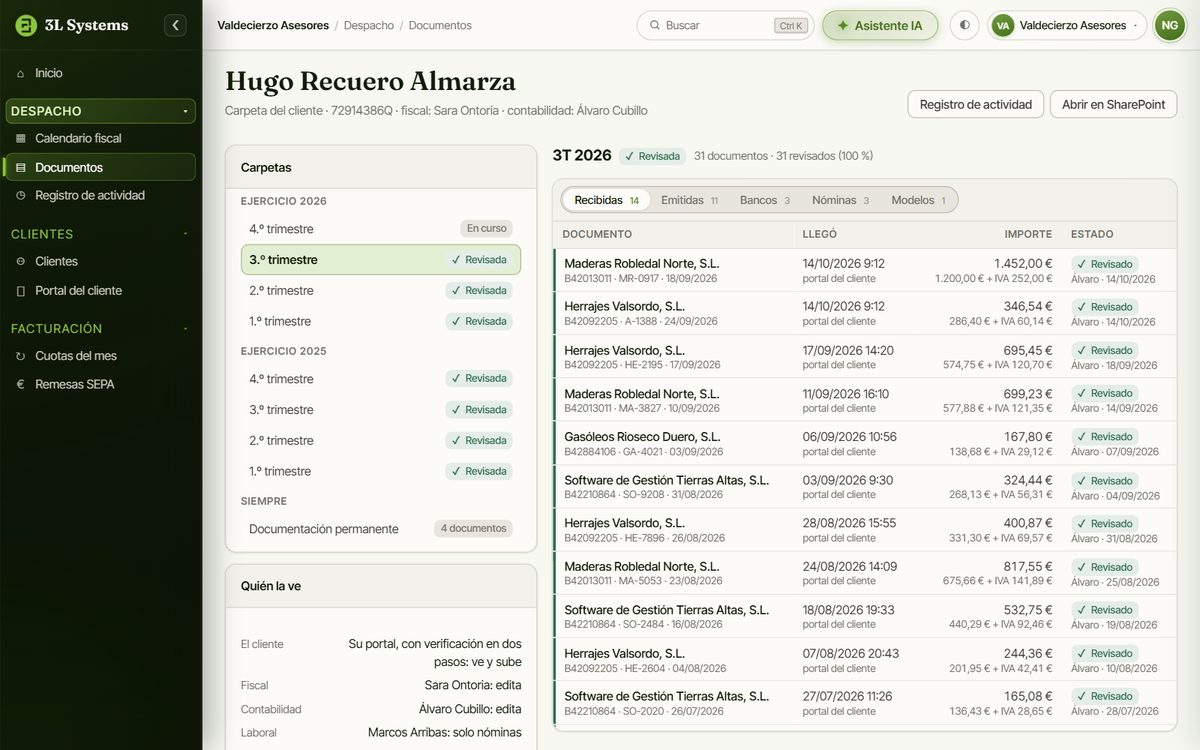Open the Documentación permanente folder

(x=381, y=529)
